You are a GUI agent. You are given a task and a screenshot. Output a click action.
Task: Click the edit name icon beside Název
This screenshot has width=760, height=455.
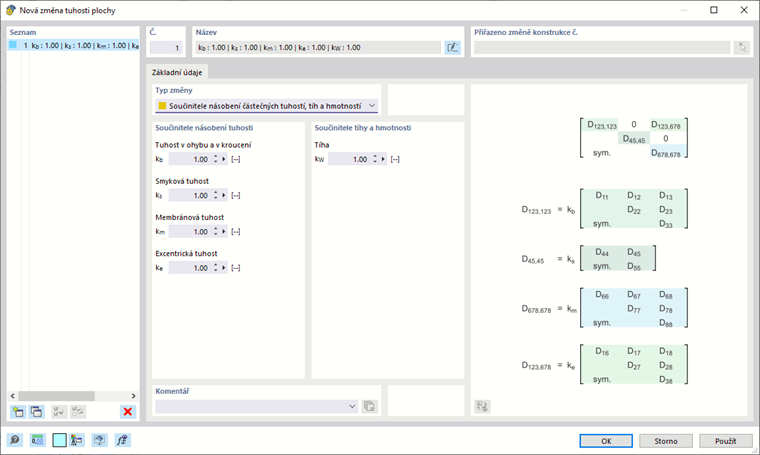click(x=452, y=47)
